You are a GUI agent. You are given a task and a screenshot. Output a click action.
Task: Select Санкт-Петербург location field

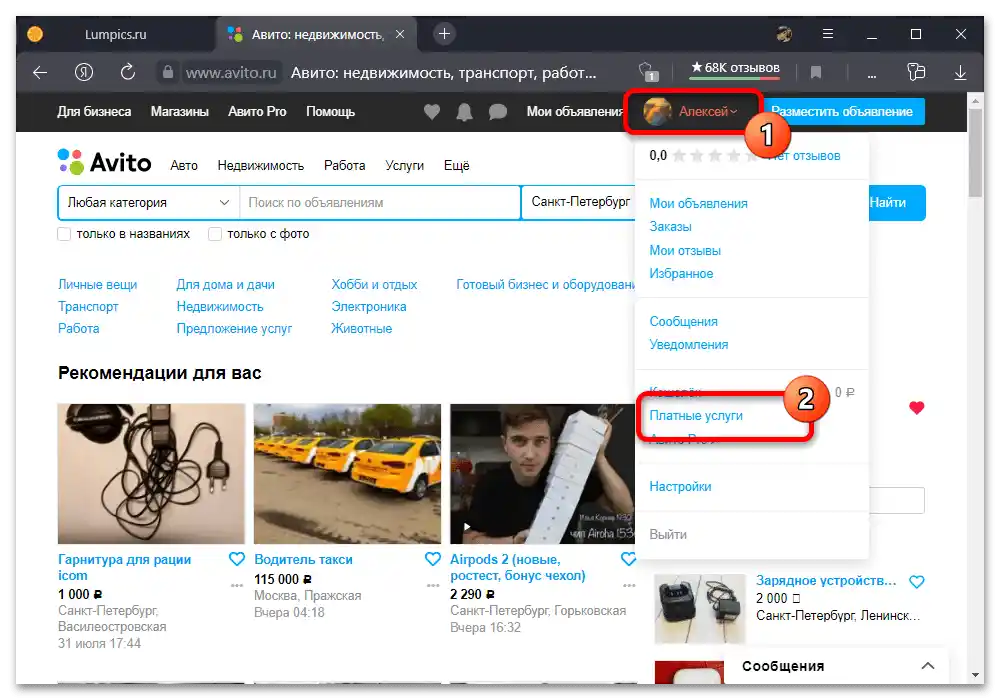point(578,203)
